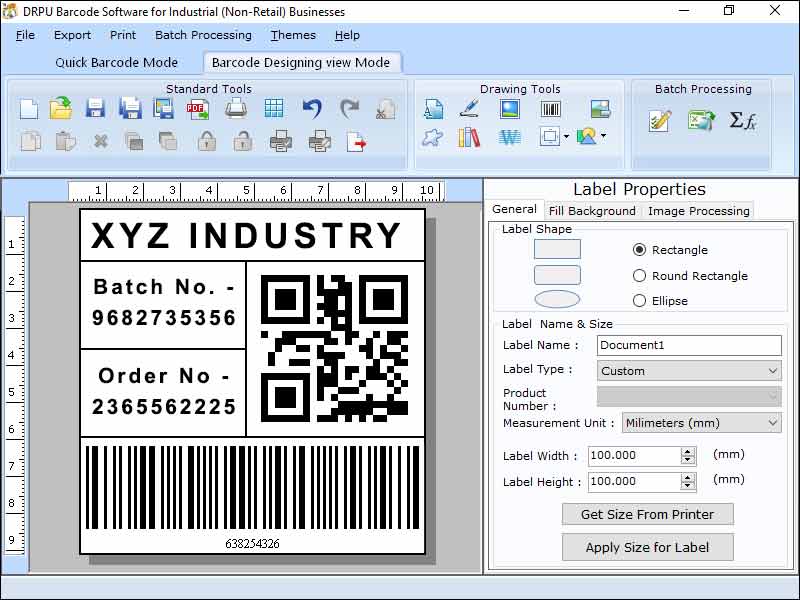Viewport: 800px width, 600px height.
Task: Open the PDF export tool
Action: click(x=196, y=108)
